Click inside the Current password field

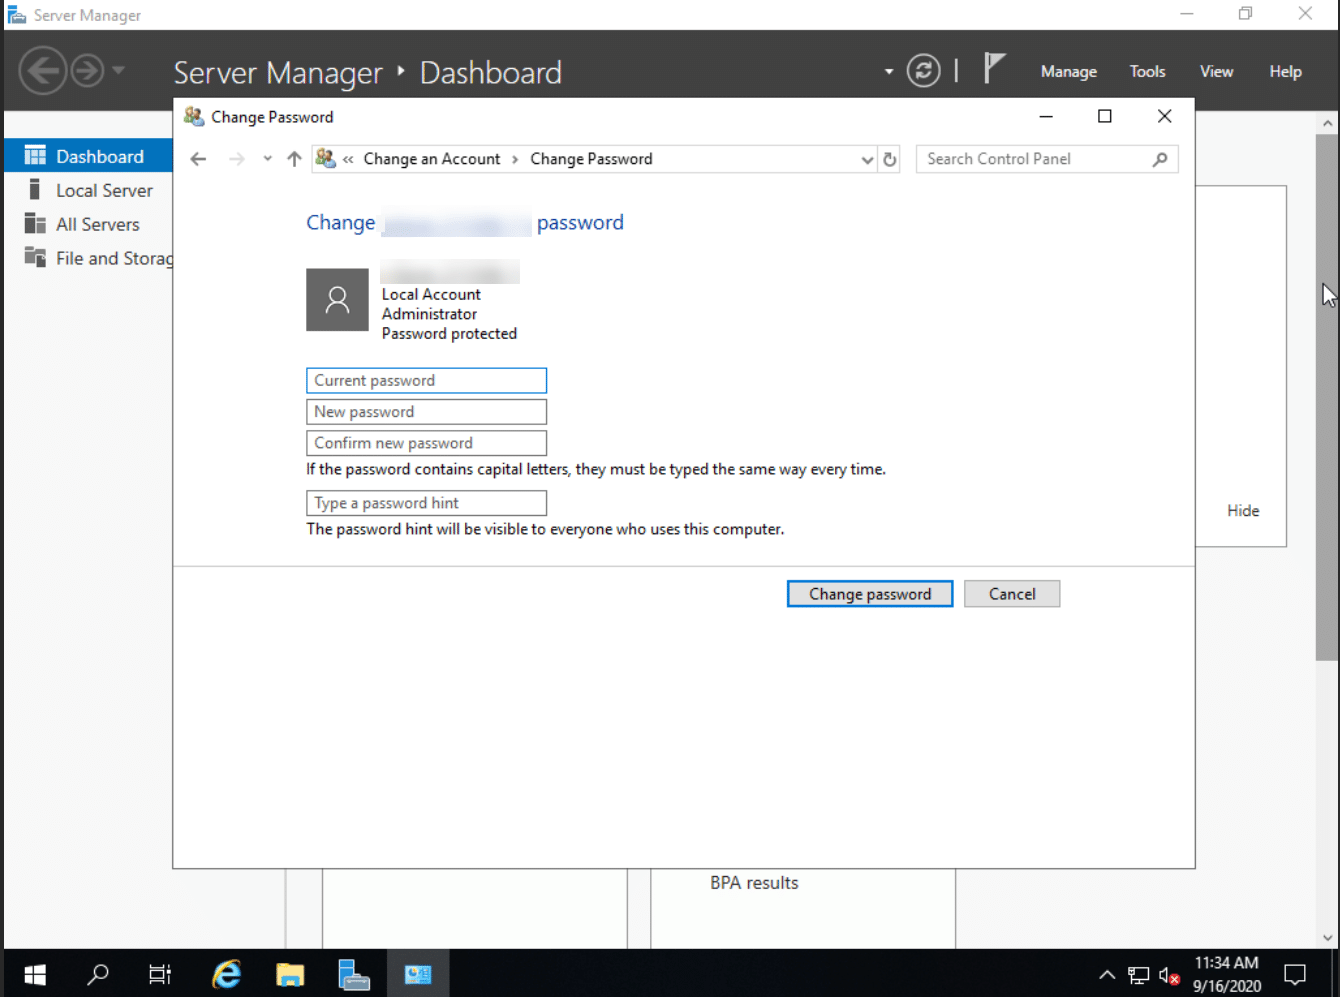[x=426, y=380]
